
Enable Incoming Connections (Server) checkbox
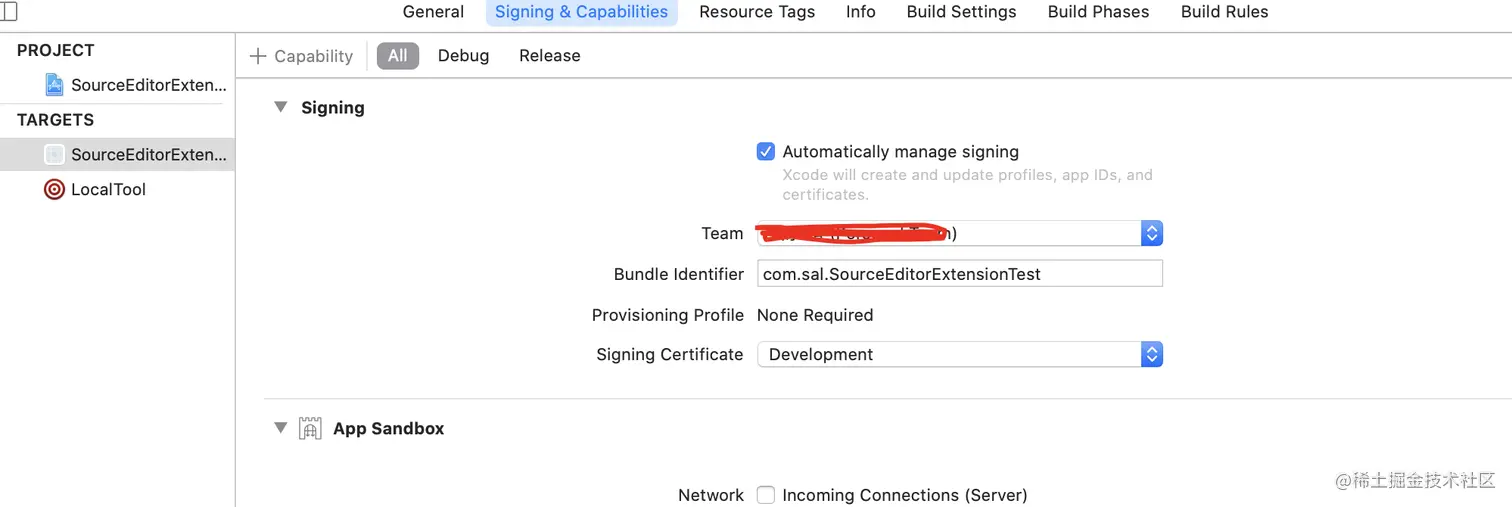[x=766, y=495]
